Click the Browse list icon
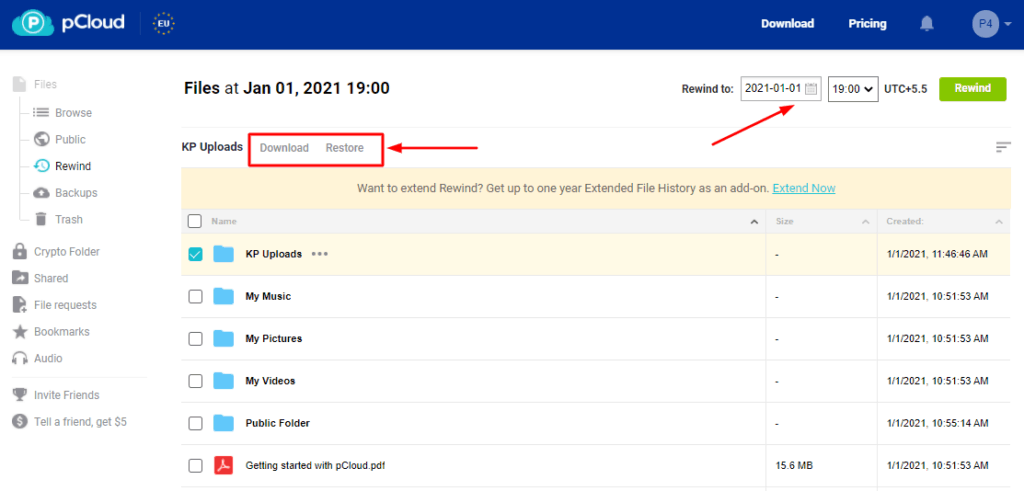This screenshot has width=1024, height=491. click(41, 113)
